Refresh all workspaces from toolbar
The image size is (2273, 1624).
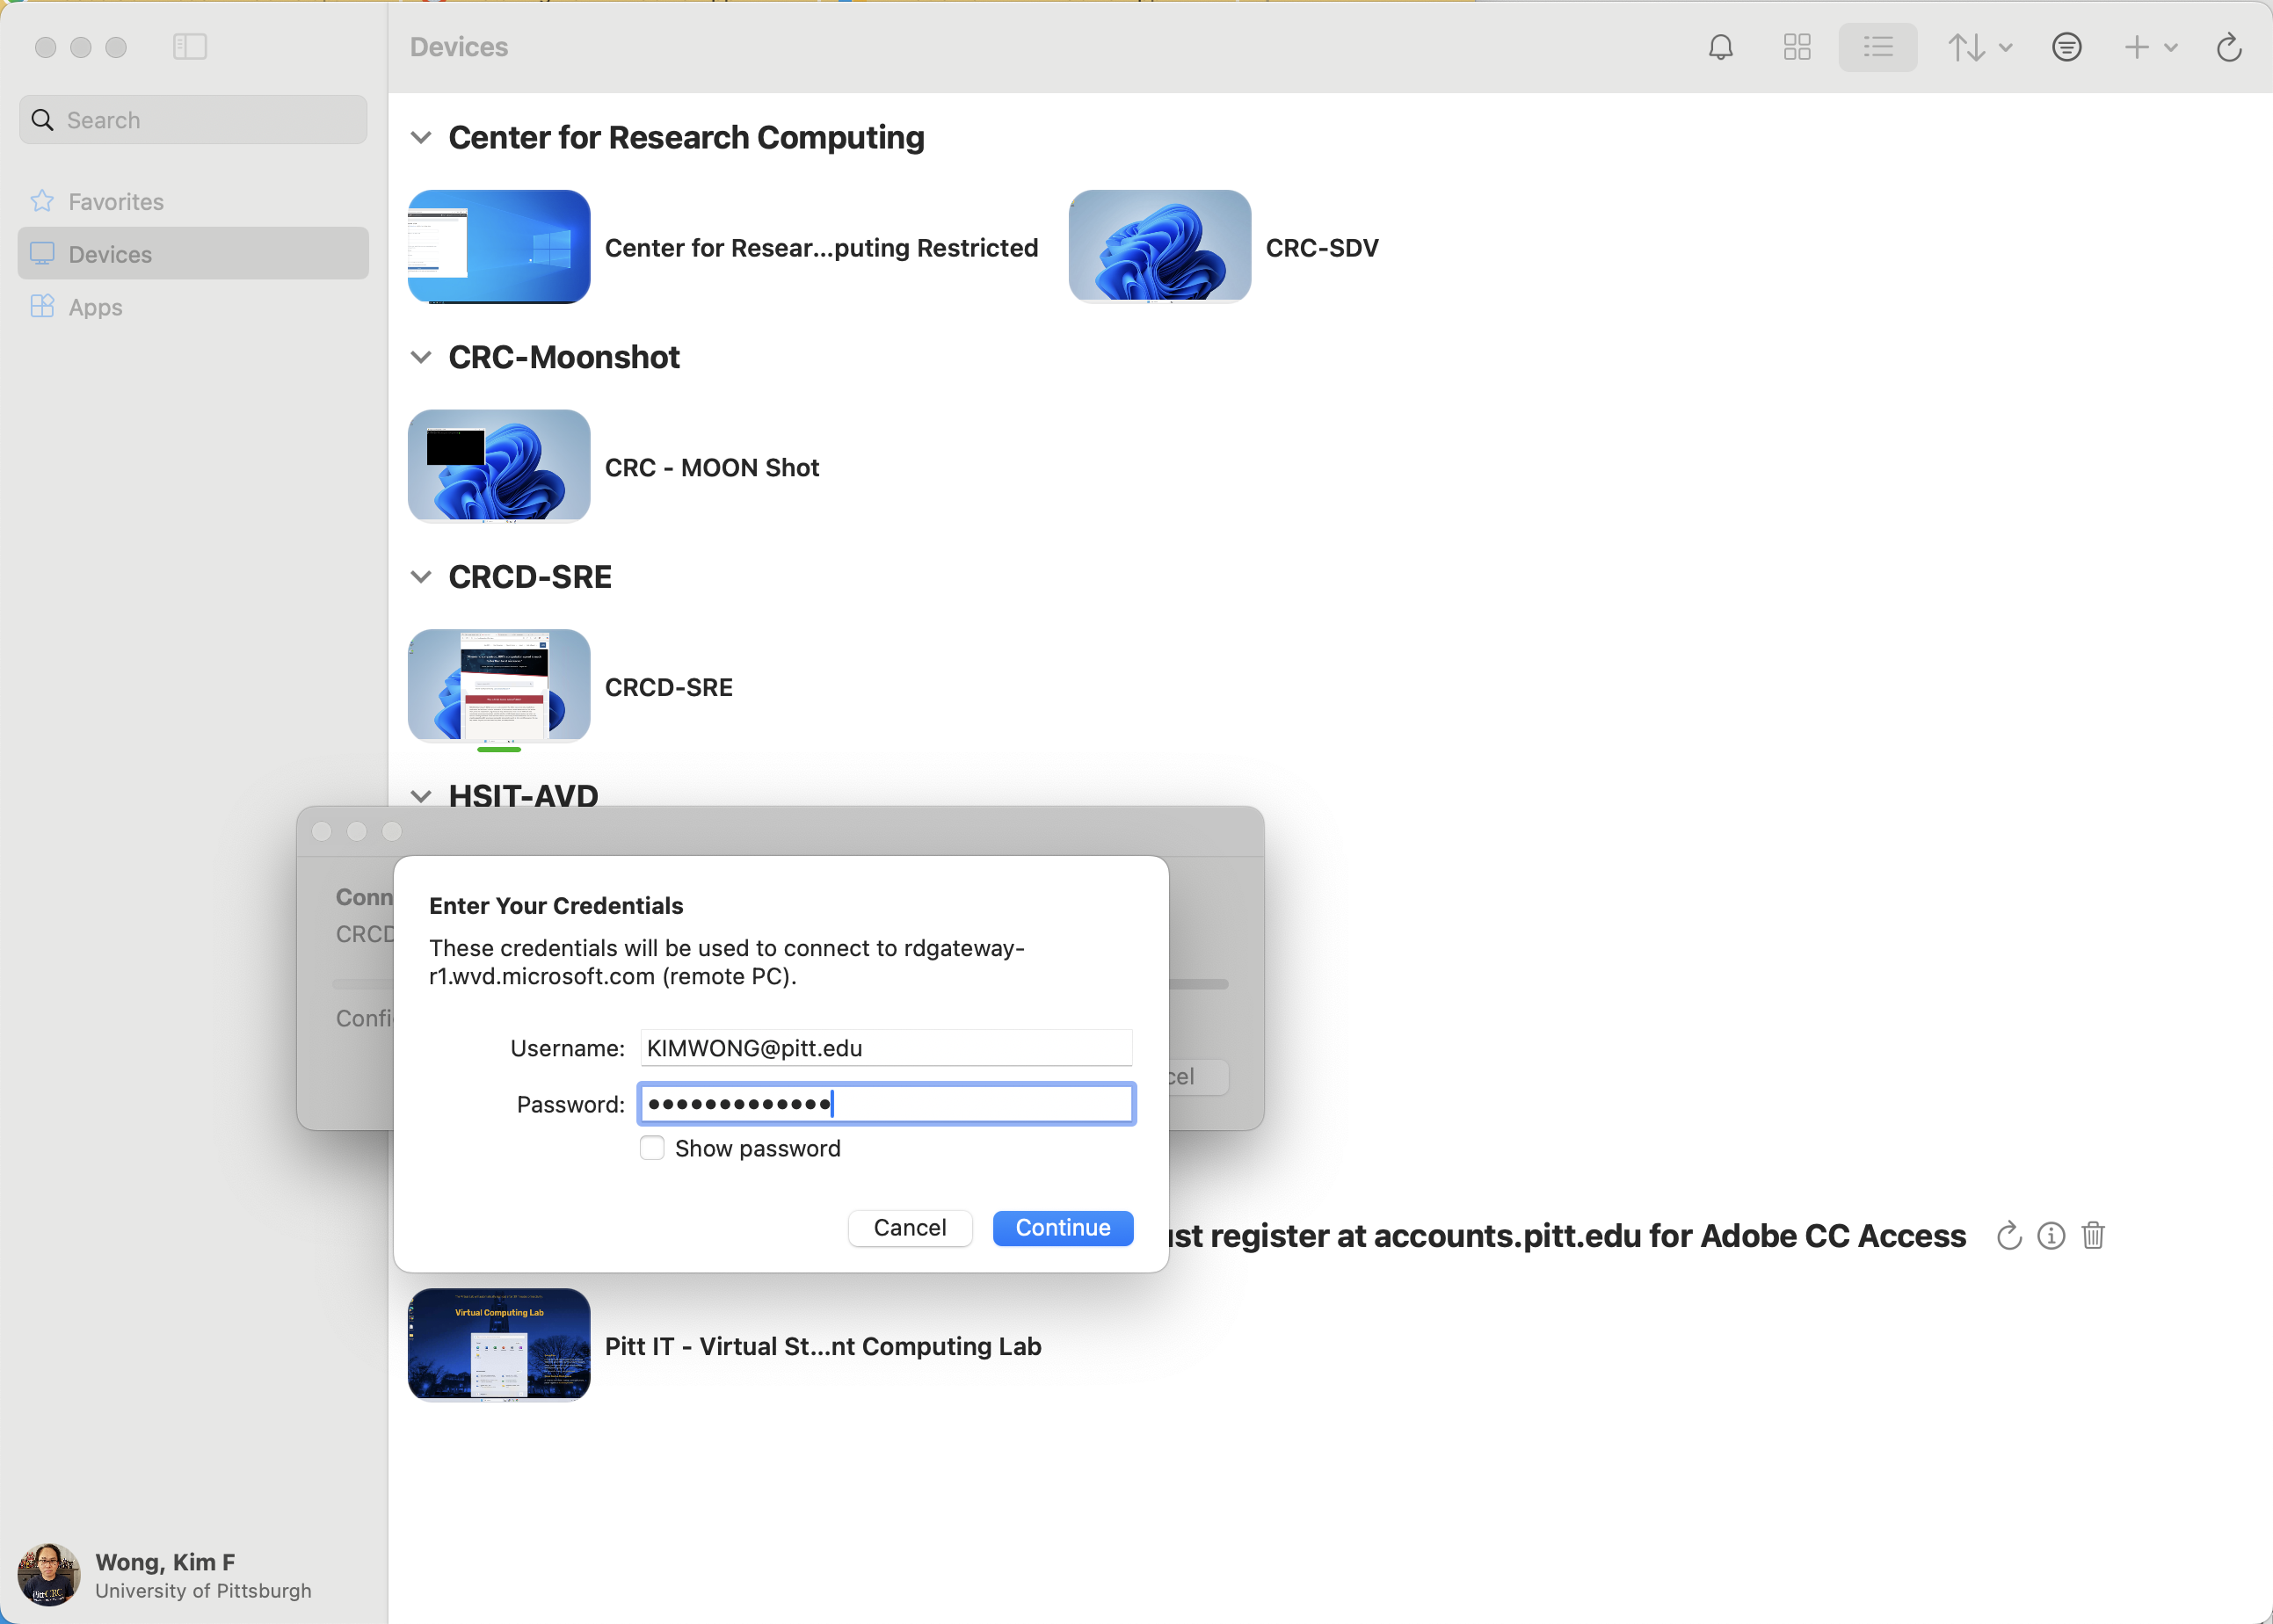click(2229, 47)
